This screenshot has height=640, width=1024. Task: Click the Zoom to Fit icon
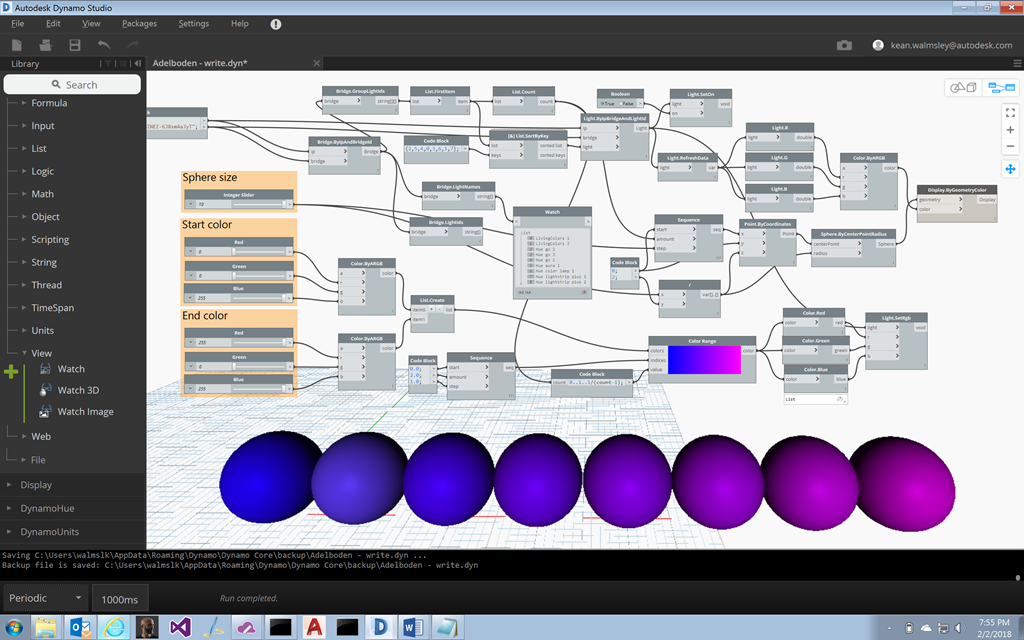[1010, 113]
